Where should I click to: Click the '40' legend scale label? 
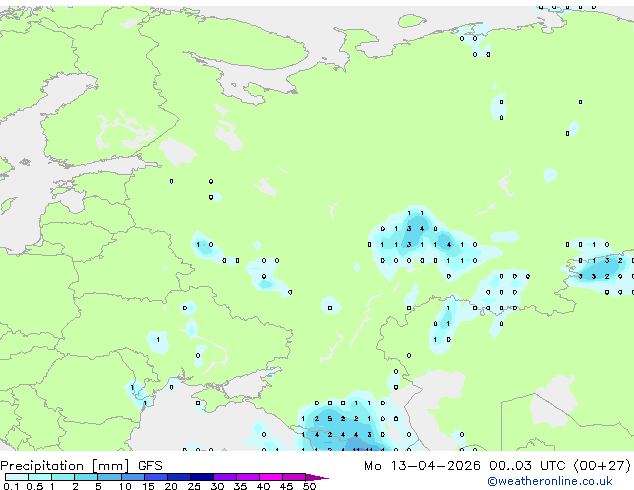263,486
